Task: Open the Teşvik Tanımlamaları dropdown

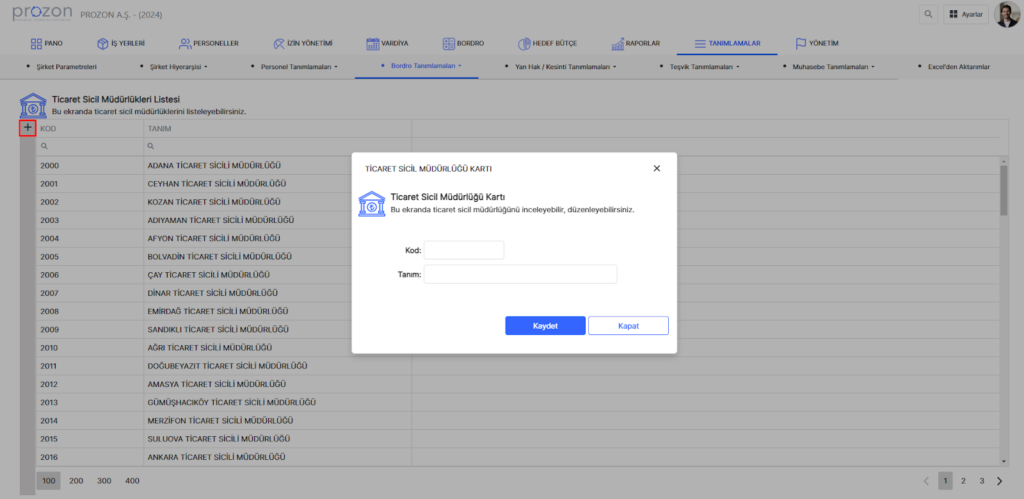Action: coord(699,67)
